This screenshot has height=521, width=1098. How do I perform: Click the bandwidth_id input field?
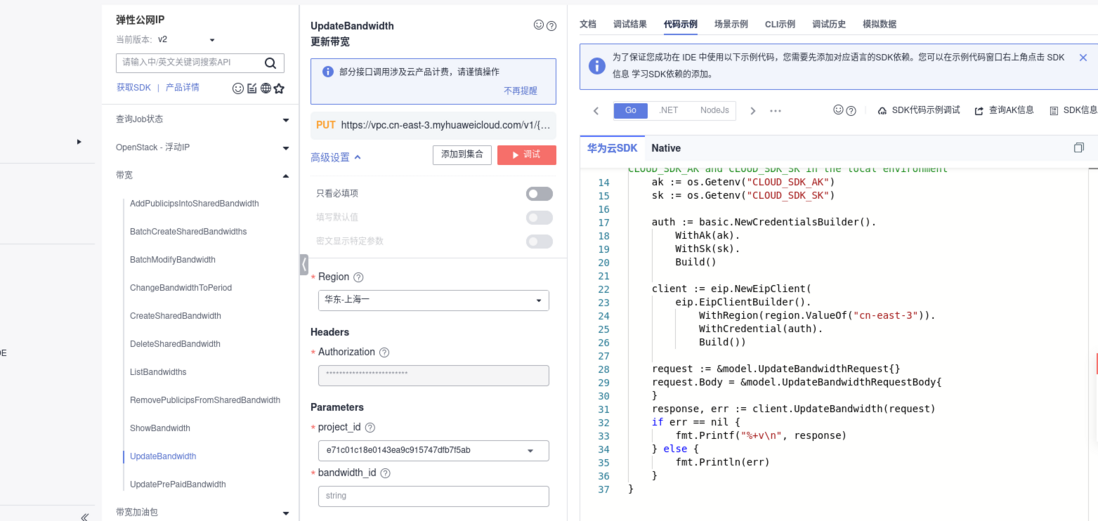point(433,496)
